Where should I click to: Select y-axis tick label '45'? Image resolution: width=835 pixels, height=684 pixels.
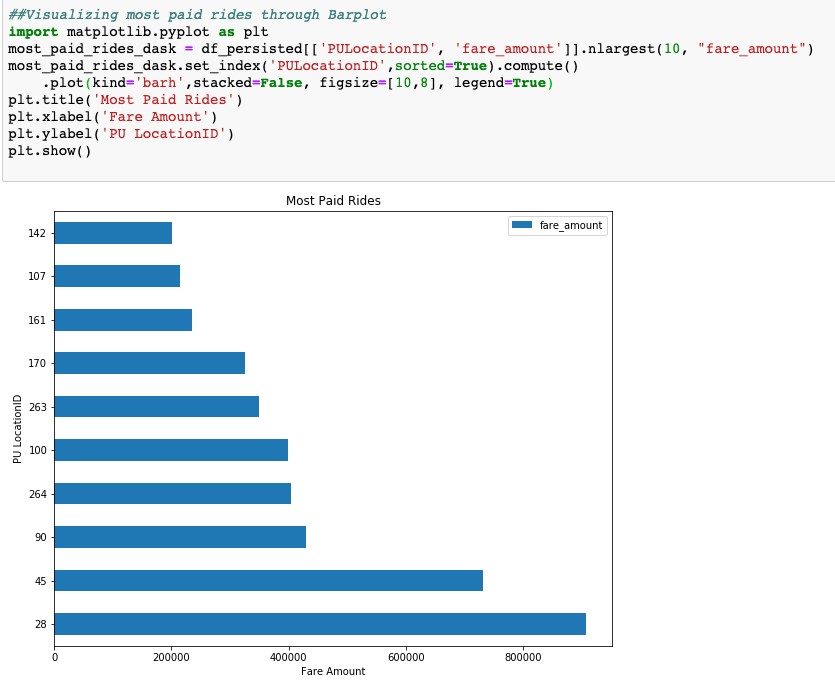pyautogui.click(x=40, y=581)
